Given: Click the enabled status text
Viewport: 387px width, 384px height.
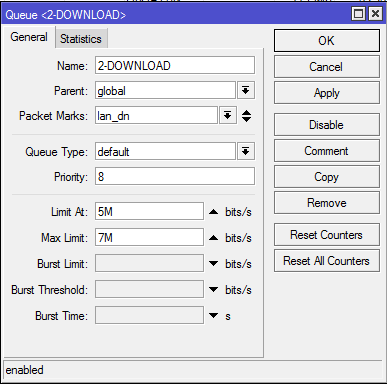Looking at the screenshot, I should [24, 370].
